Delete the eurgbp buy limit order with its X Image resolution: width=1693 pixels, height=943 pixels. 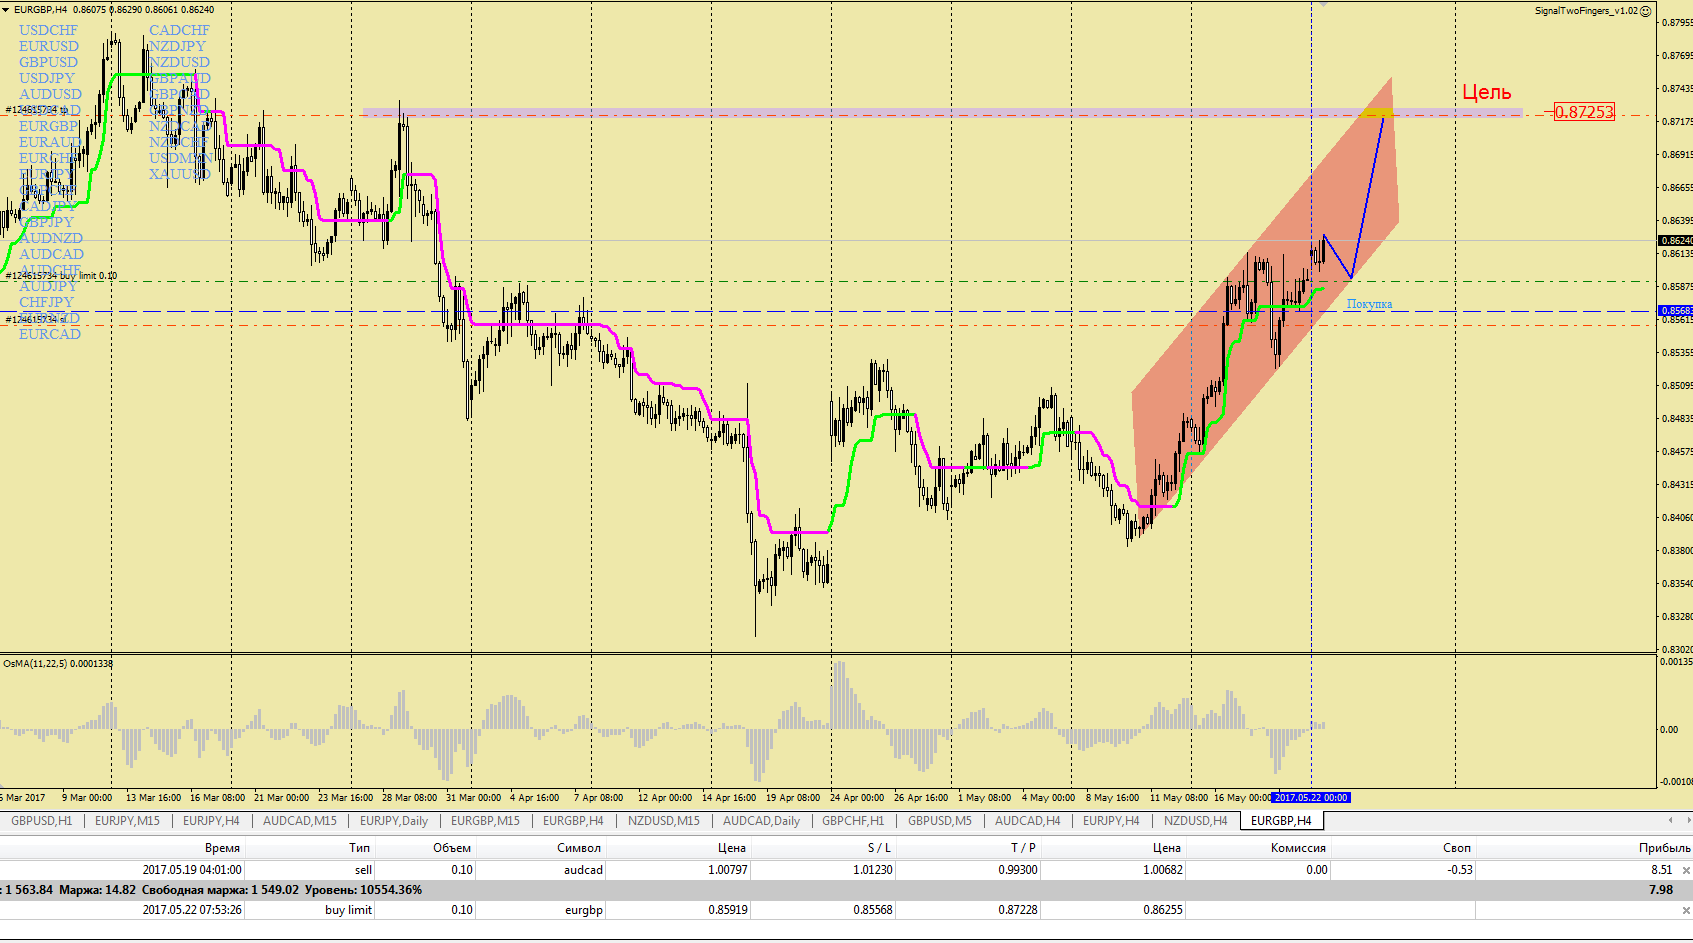pos(1686,910)
